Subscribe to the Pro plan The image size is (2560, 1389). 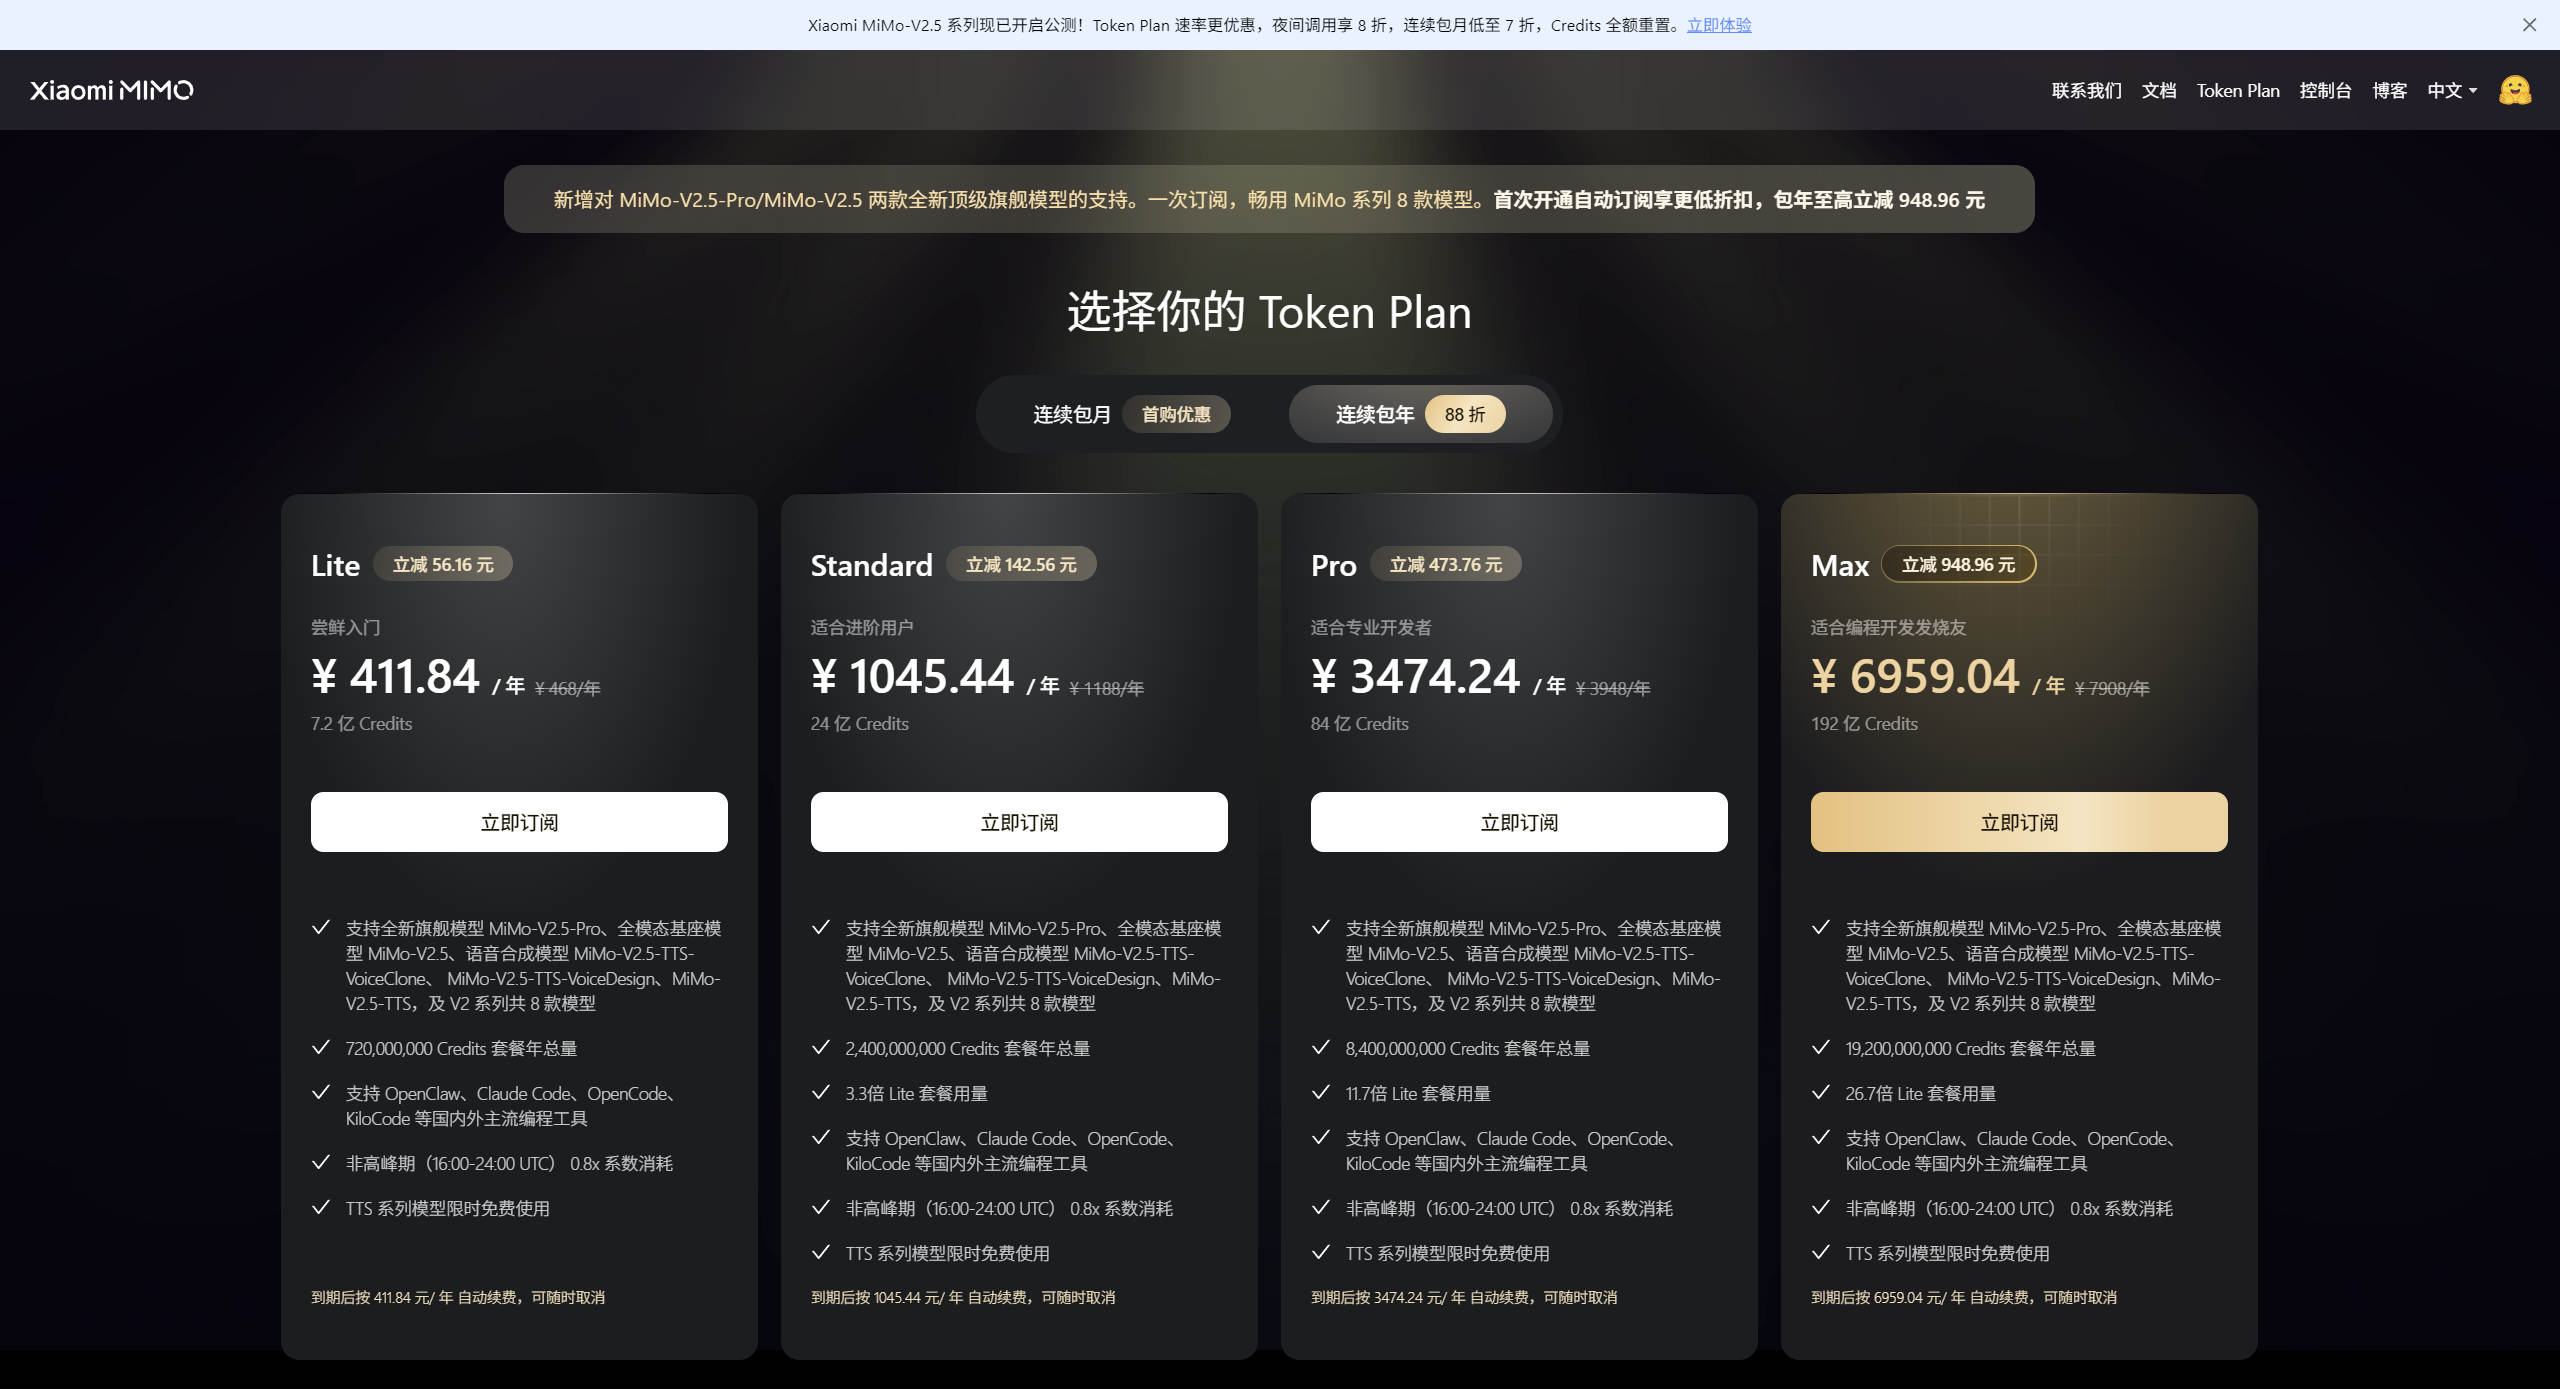(1519, 822)
